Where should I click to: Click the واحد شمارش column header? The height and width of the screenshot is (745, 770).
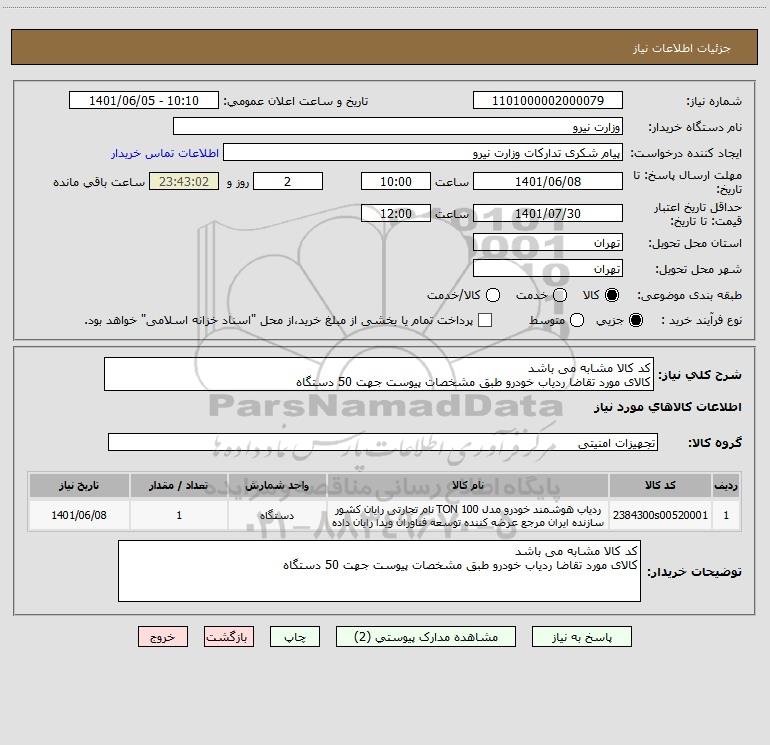tap(277, 485)
